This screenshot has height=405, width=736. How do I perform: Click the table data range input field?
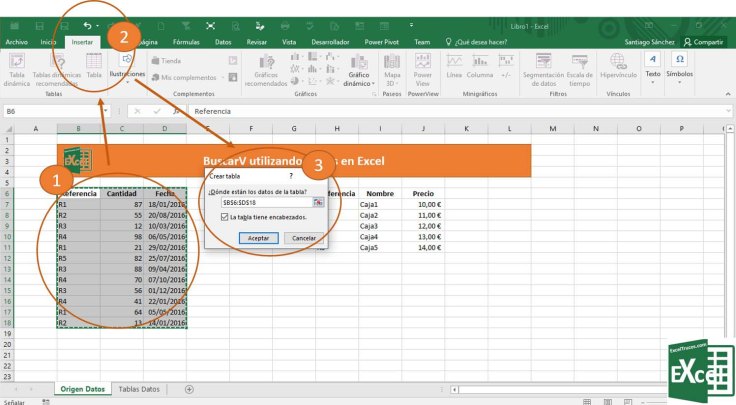pos(265,202)
